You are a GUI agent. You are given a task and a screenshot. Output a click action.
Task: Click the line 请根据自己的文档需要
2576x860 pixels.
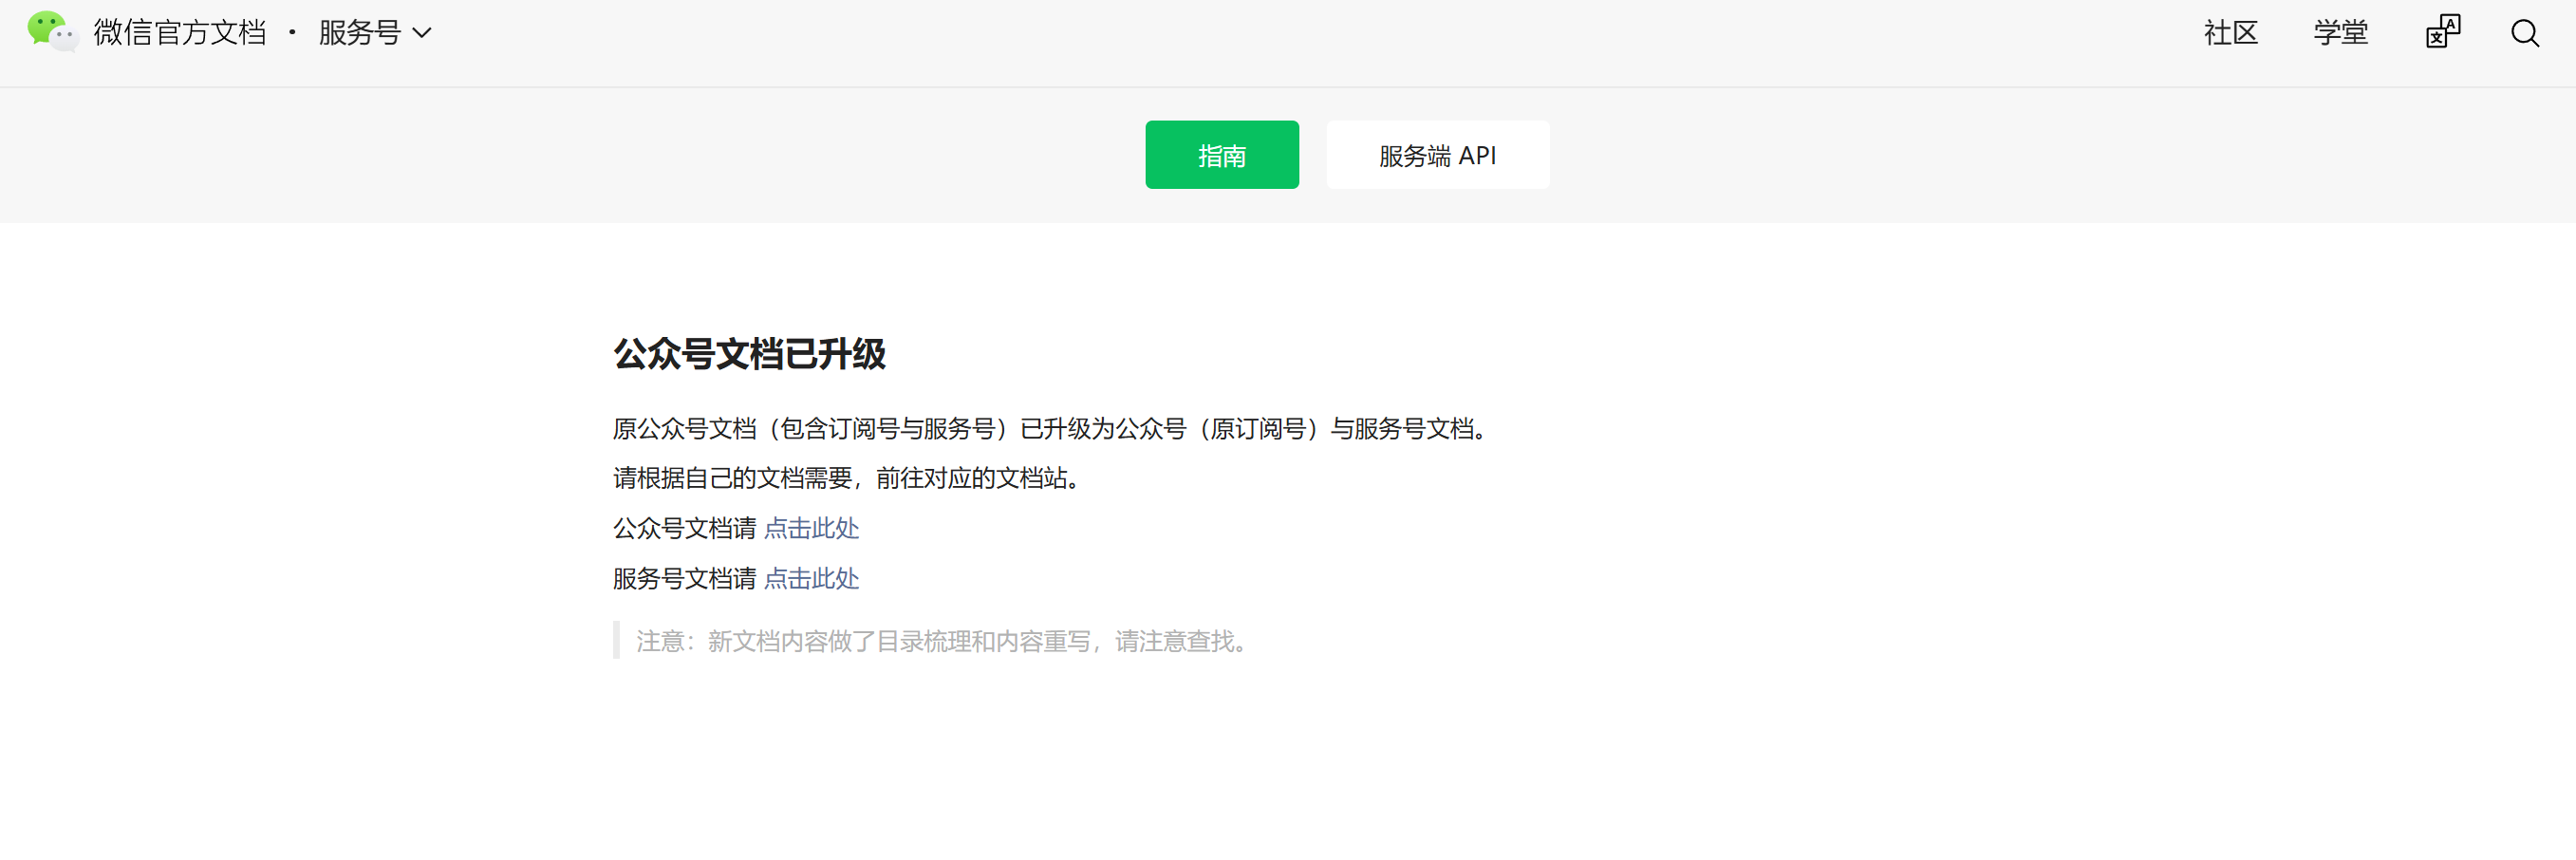(846, 478)
